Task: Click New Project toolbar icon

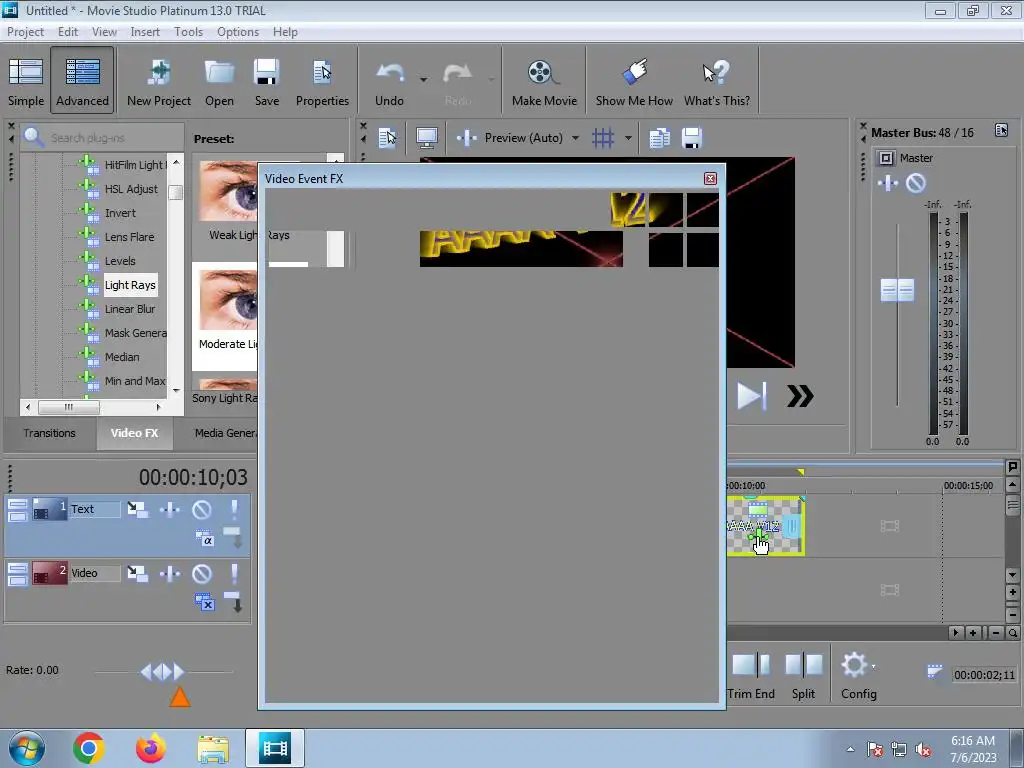Action: [x=159, y=81]
